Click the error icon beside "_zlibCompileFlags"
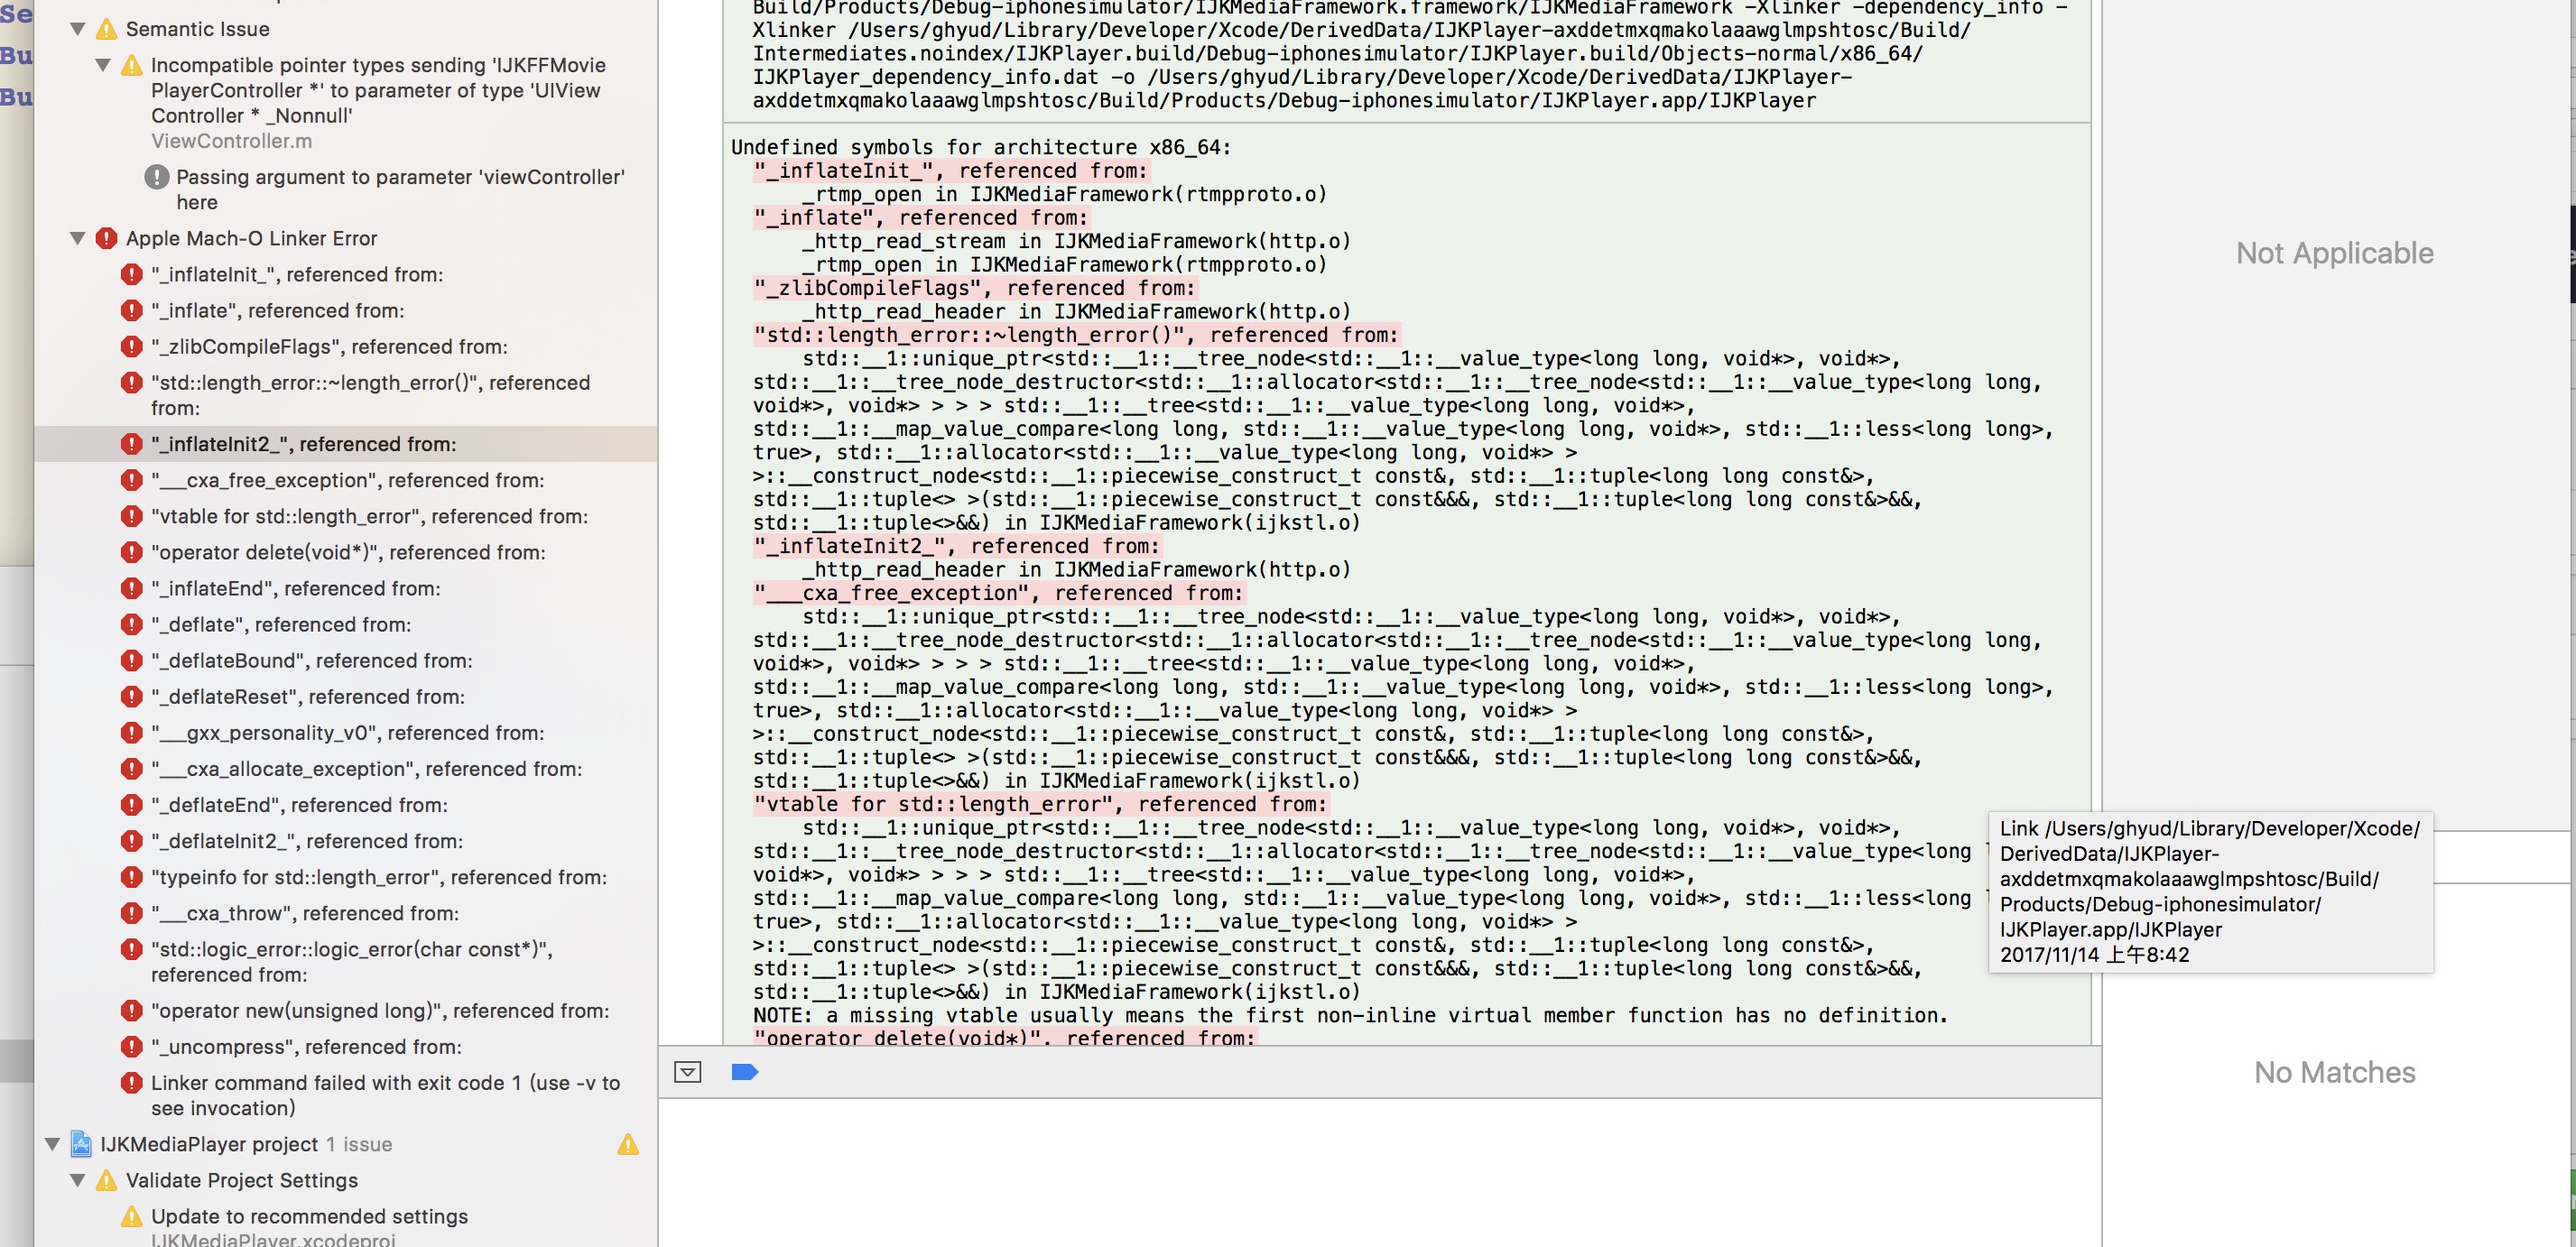The height and width of the screenshot is (1247, 2576). click(x=131, y=346)
